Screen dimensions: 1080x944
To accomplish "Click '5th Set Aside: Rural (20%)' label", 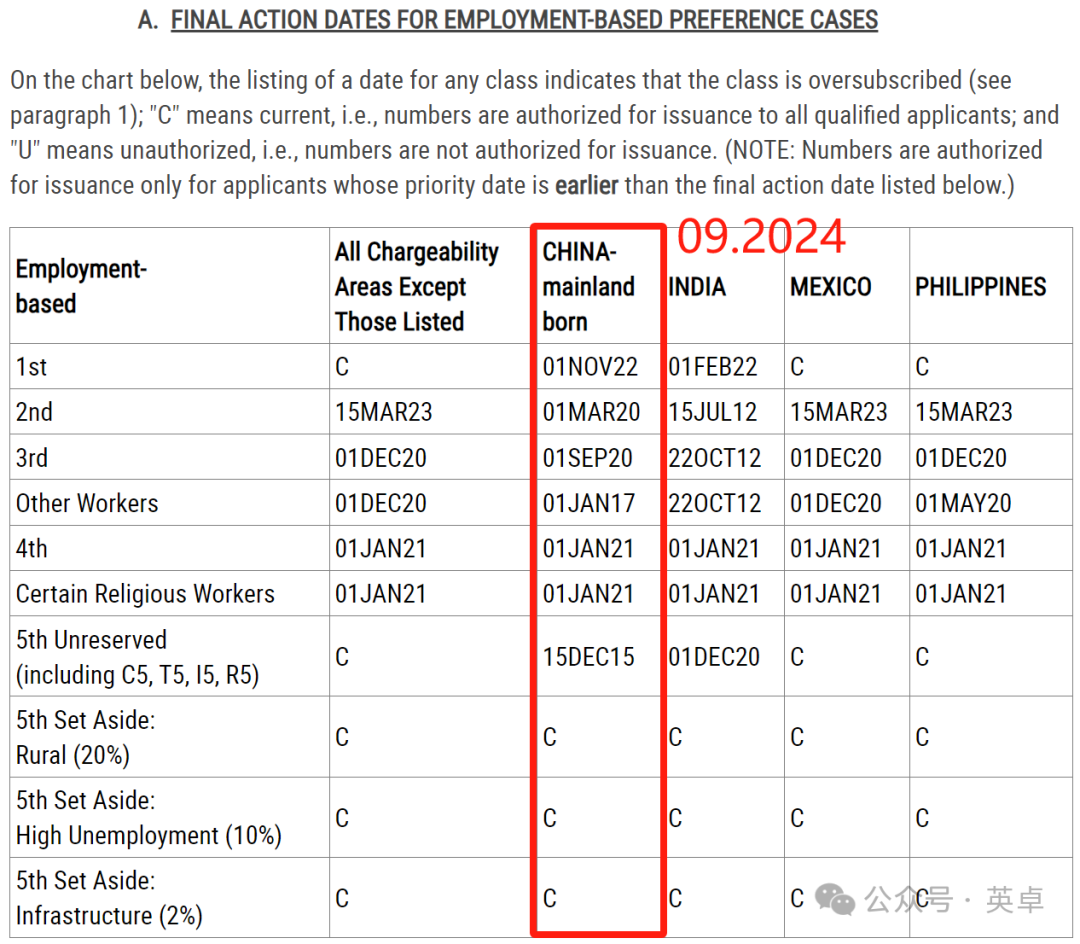I will (x=85, y=737).
